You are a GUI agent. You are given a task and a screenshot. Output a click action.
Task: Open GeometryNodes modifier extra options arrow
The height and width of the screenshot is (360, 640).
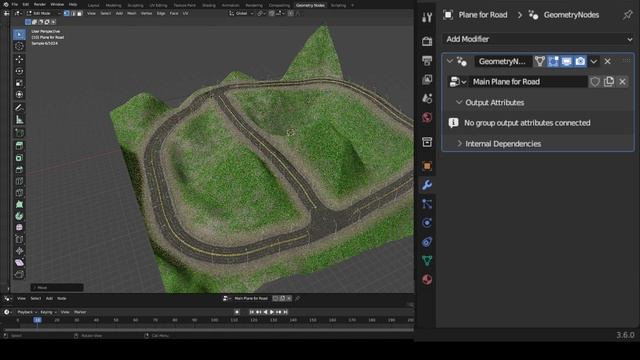click(594, 61)
